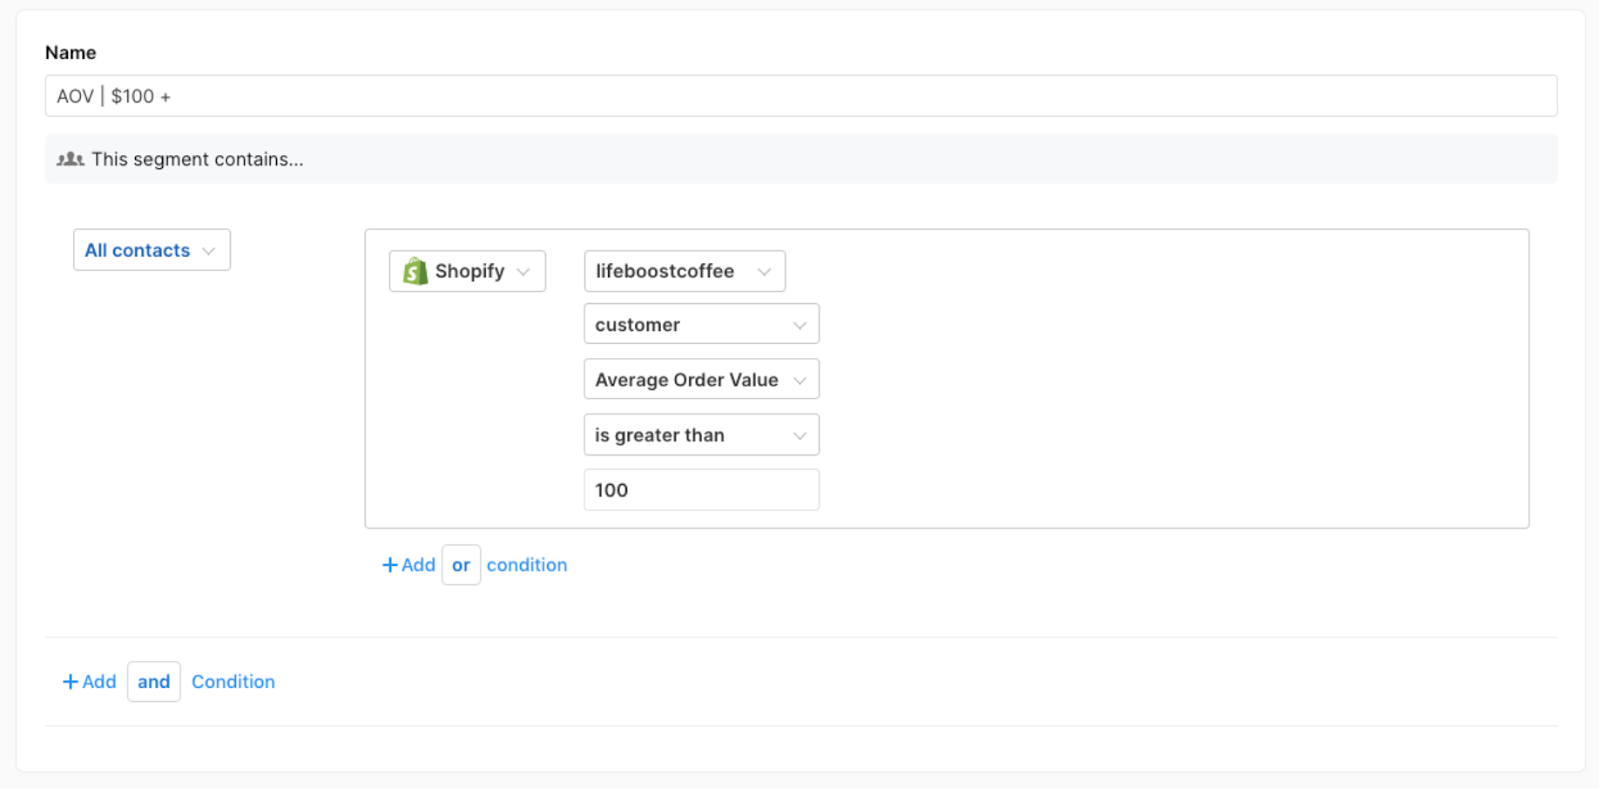Click the This segment contains text
1600x789 pixels.
197,159
